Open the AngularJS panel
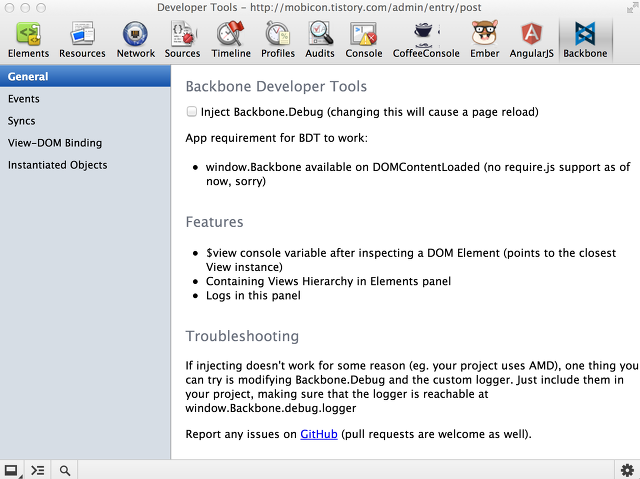The width and height of the screenshot is (640, 479). (x=531, y=40)
